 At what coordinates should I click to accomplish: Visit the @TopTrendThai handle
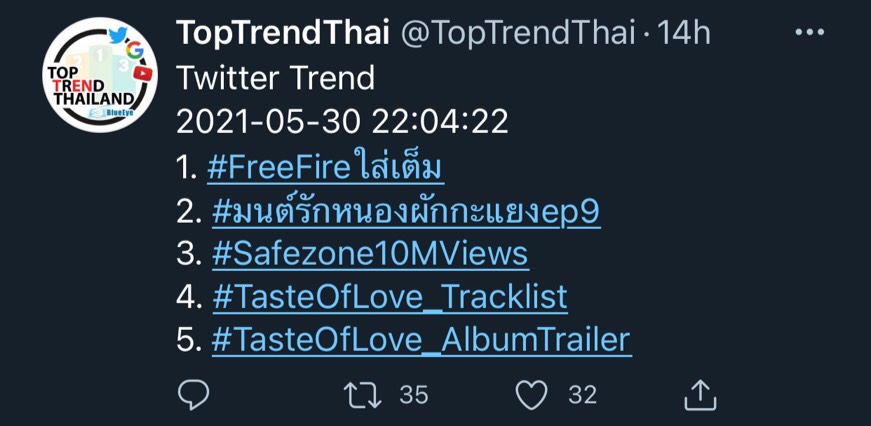pyautogui.click(x=518, y=33)
